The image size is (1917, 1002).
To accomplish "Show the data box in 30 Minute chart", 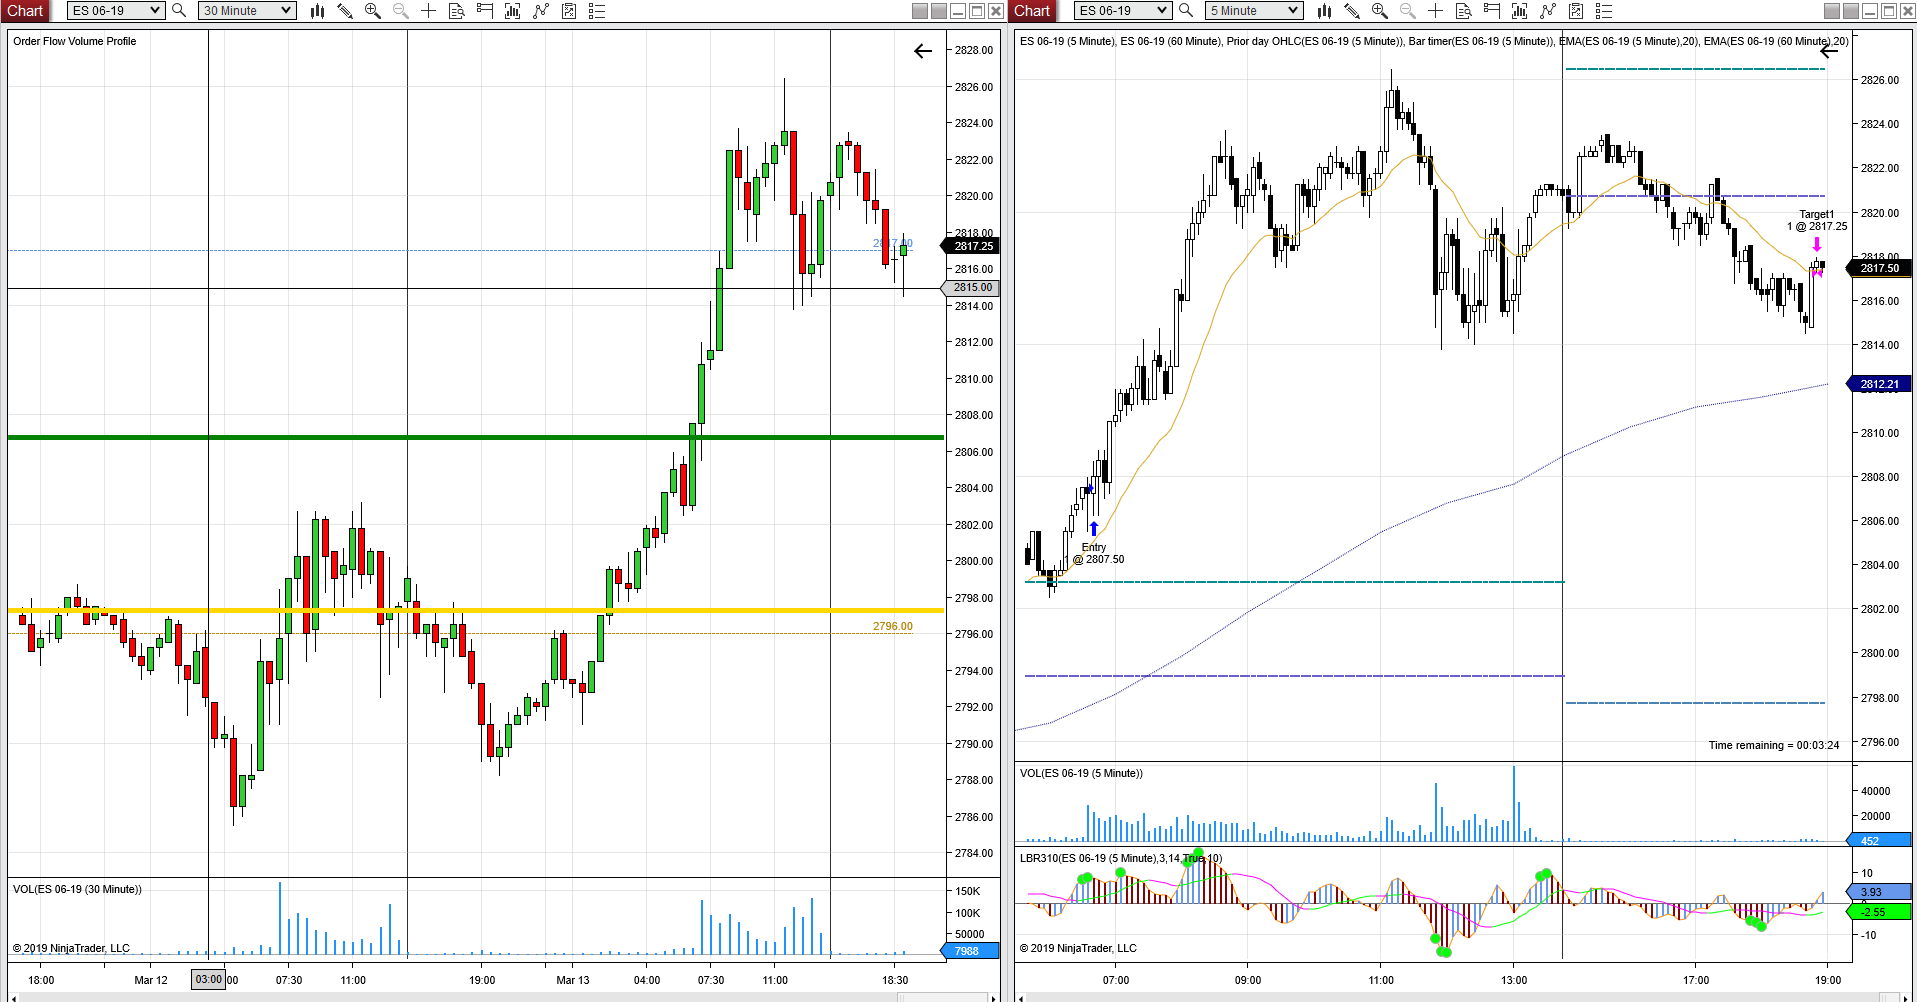I will (457, 10).
